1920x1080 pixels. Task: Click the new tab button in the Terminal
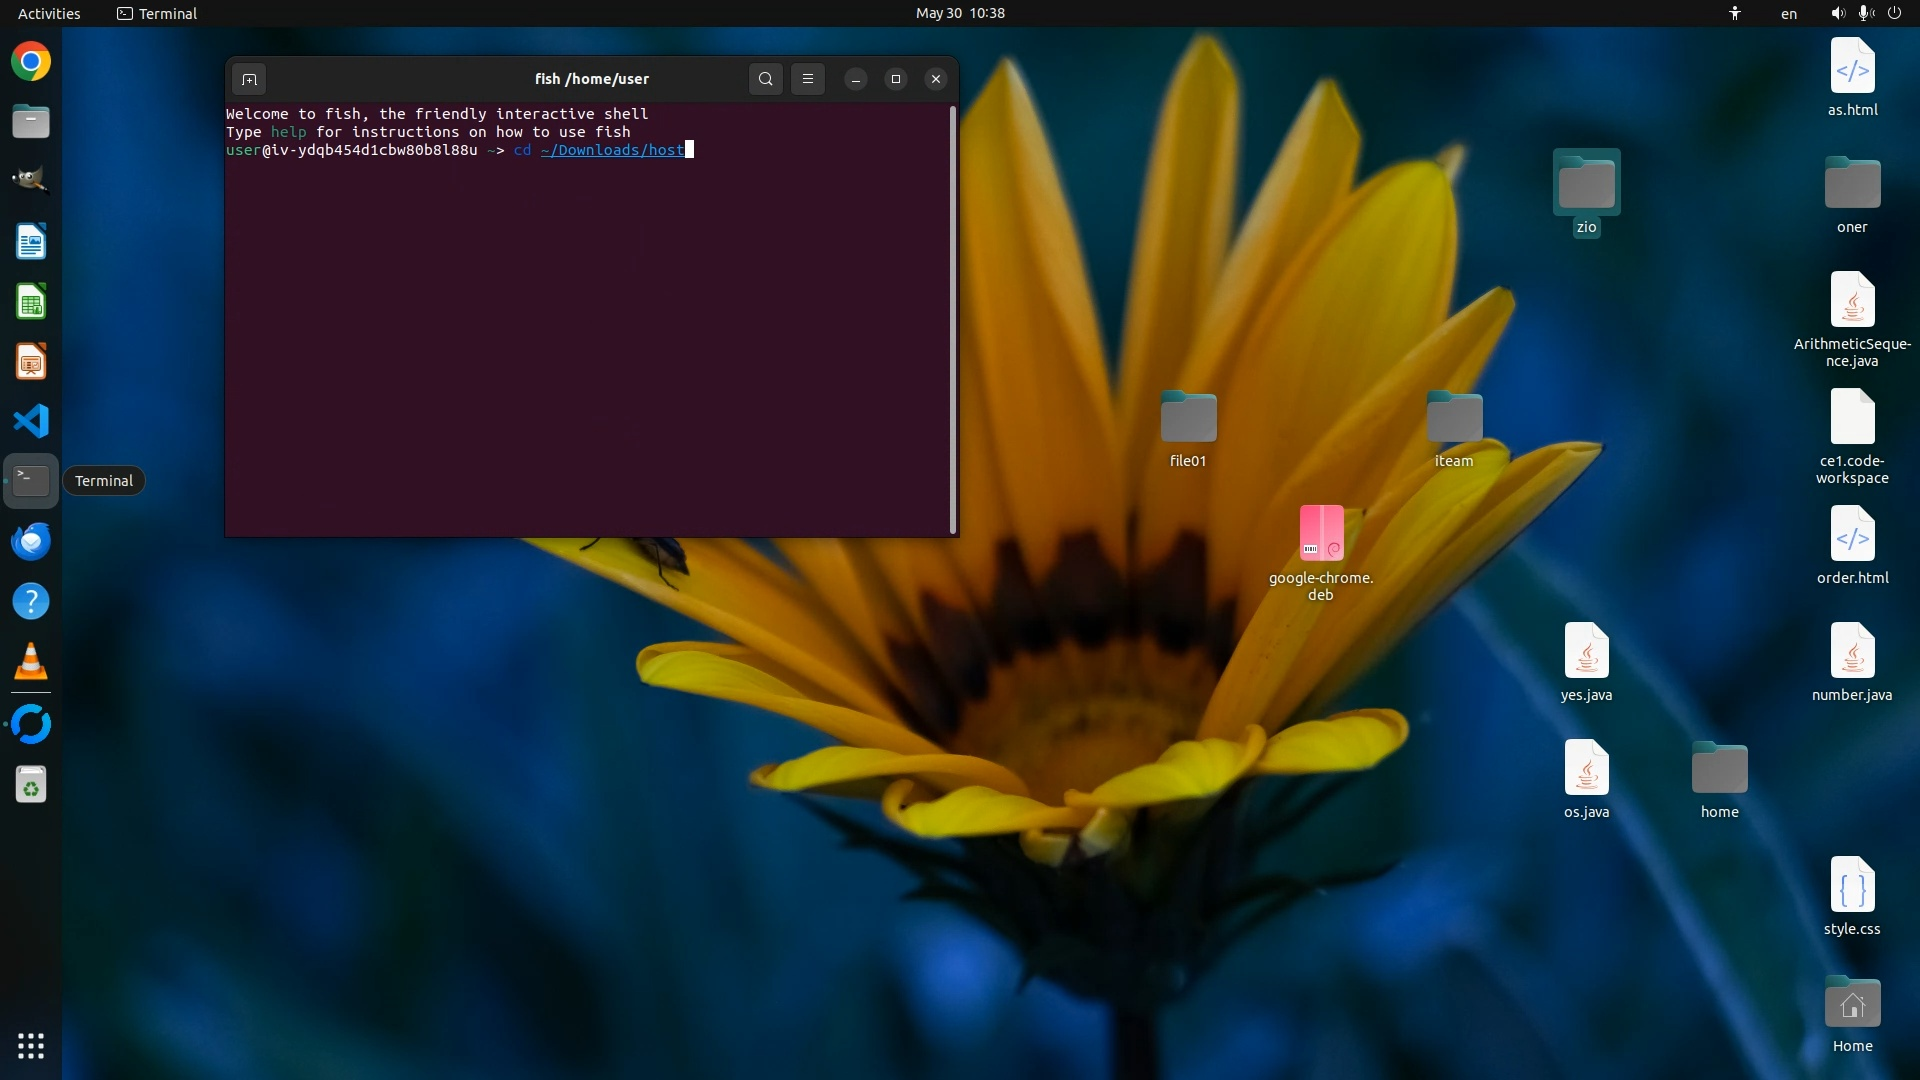(x=249, y=79)
